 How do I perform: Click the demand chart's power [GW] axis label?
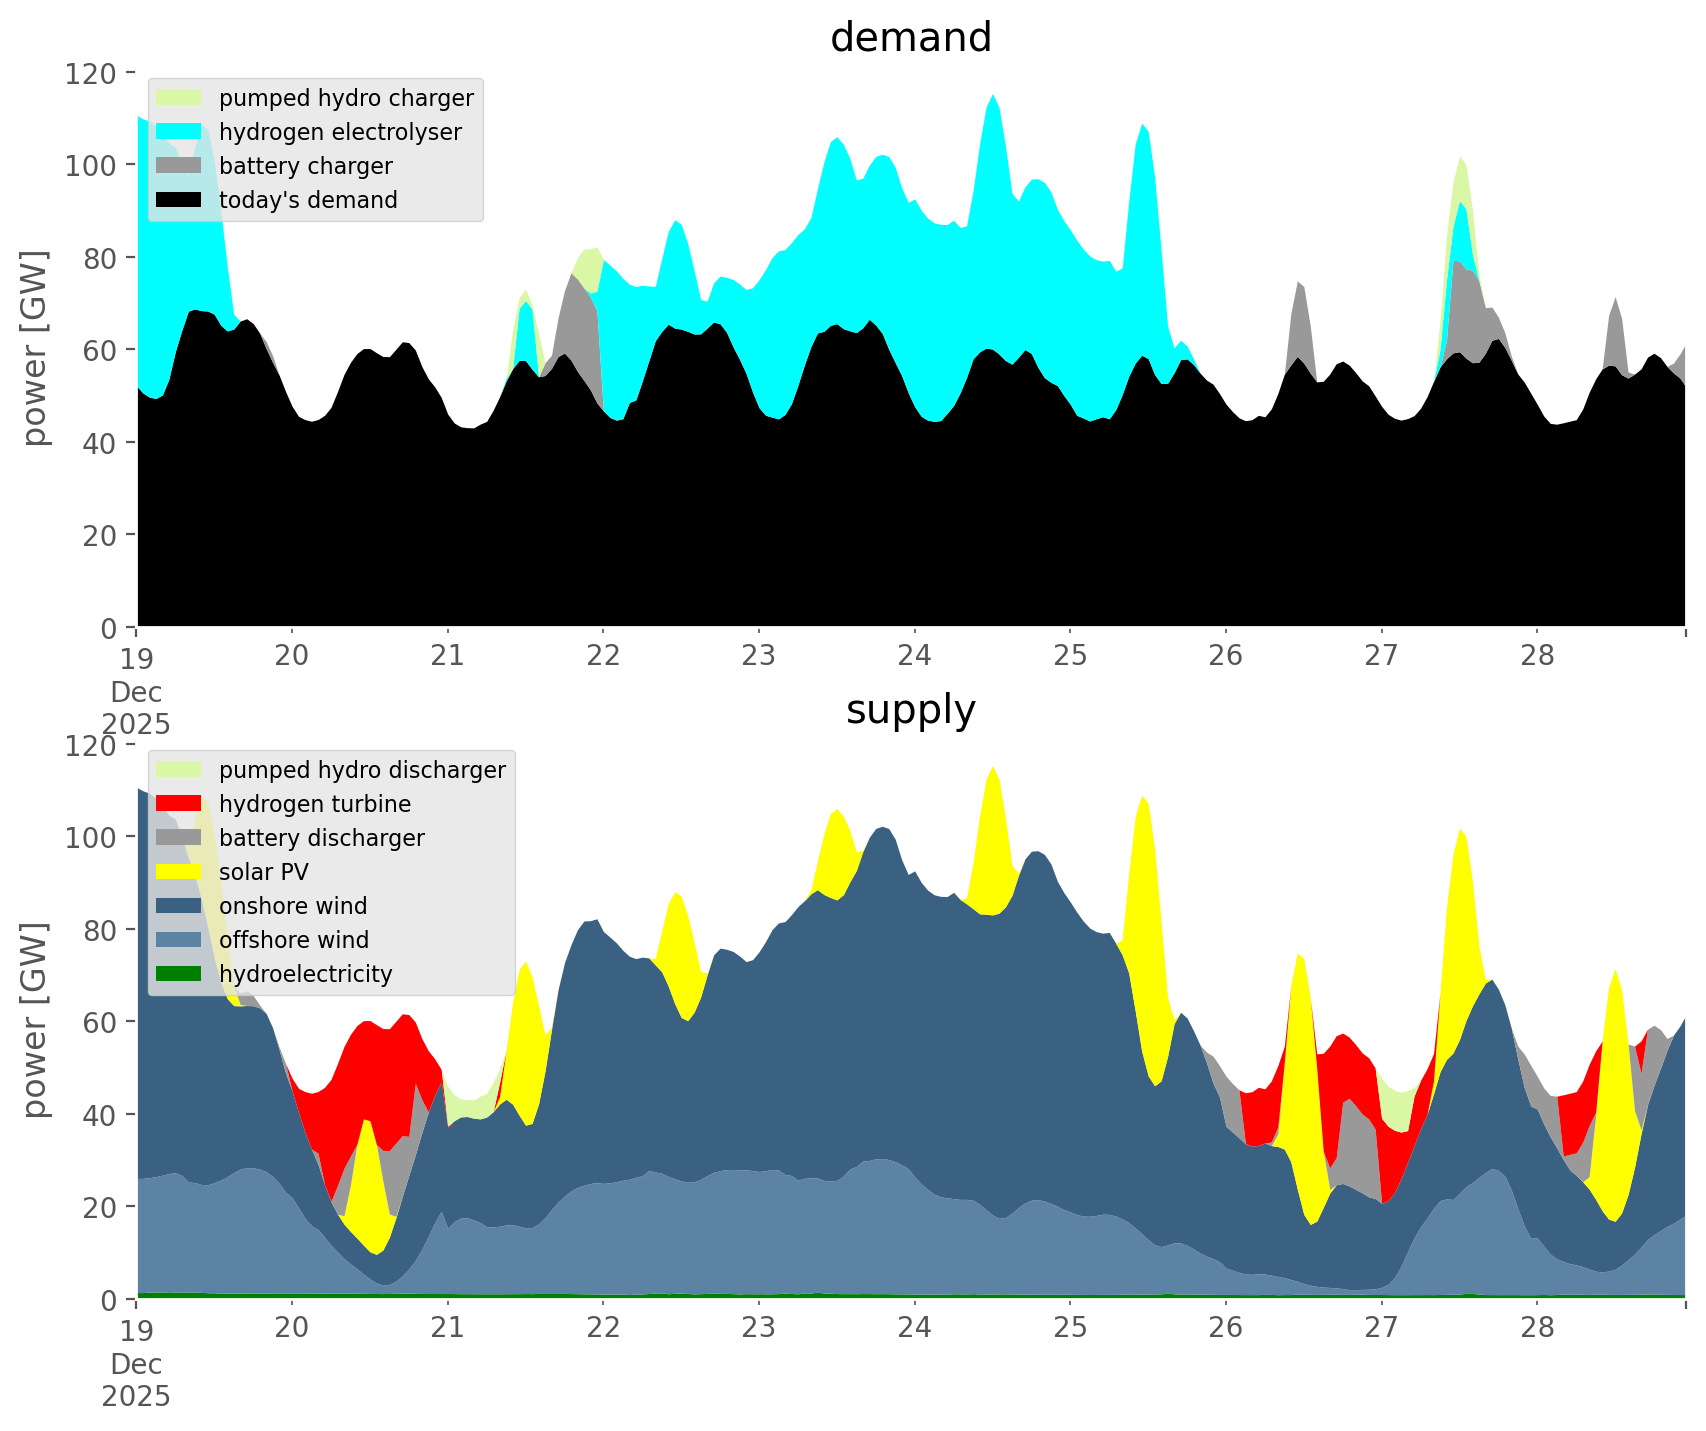click(x=35, y=348)
